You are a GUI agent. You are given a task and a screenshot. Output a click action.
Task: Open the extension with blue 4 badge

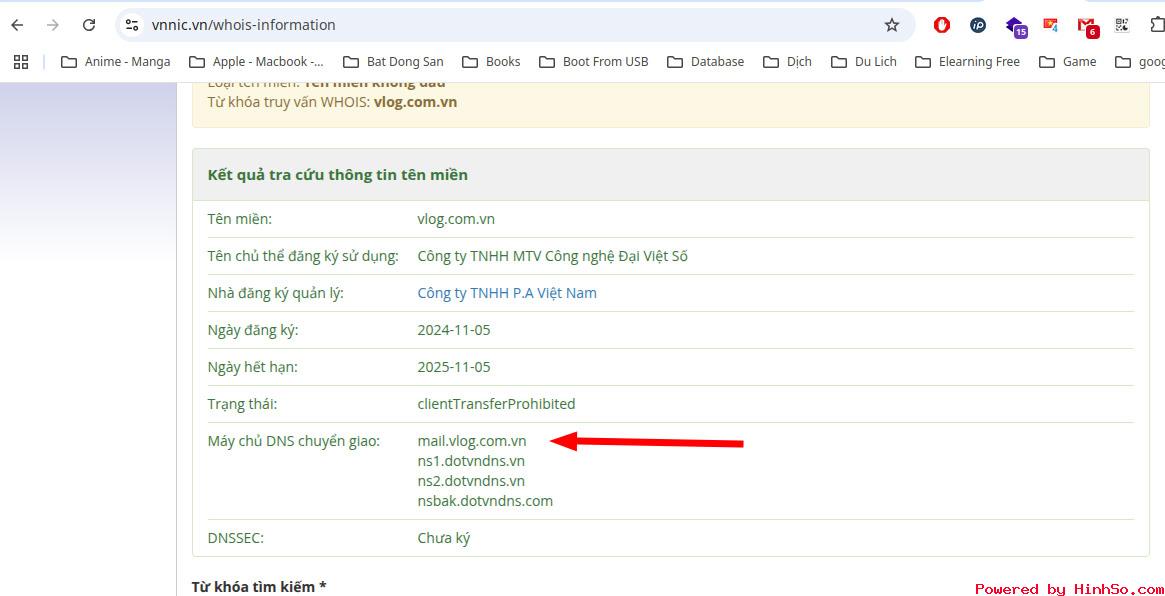[x=1050, y=25]
